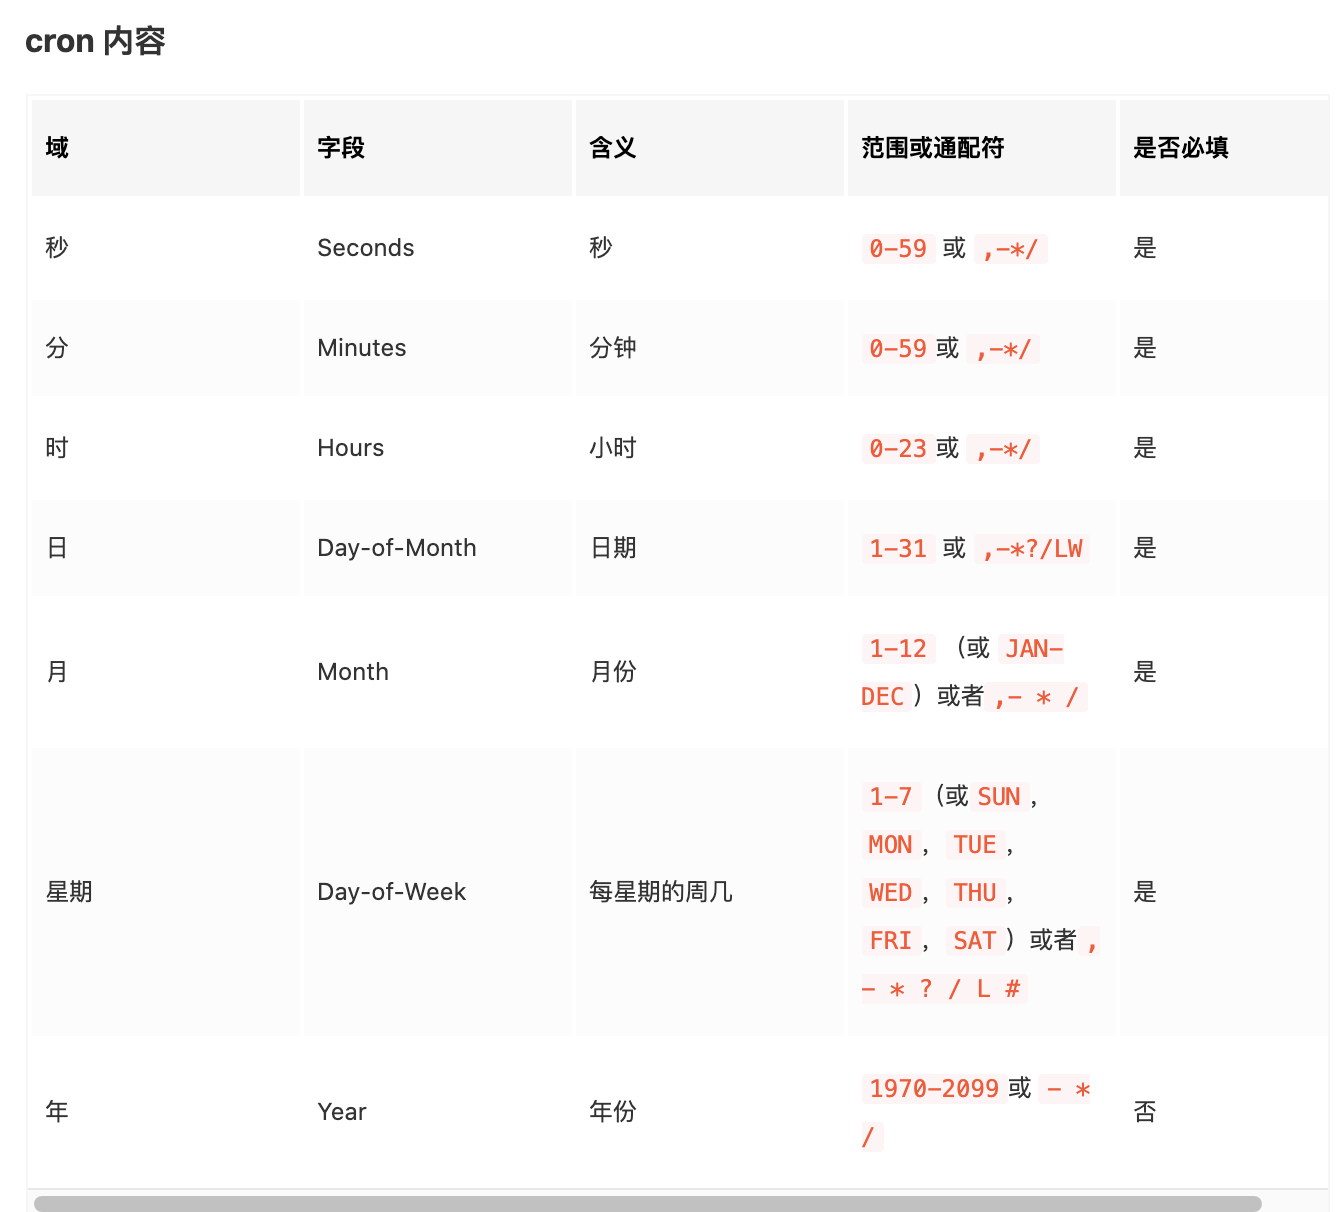Click the '分钟' meaning cell
Viewport: 1342px width, 1212px height.
click(x=710, y=348)
